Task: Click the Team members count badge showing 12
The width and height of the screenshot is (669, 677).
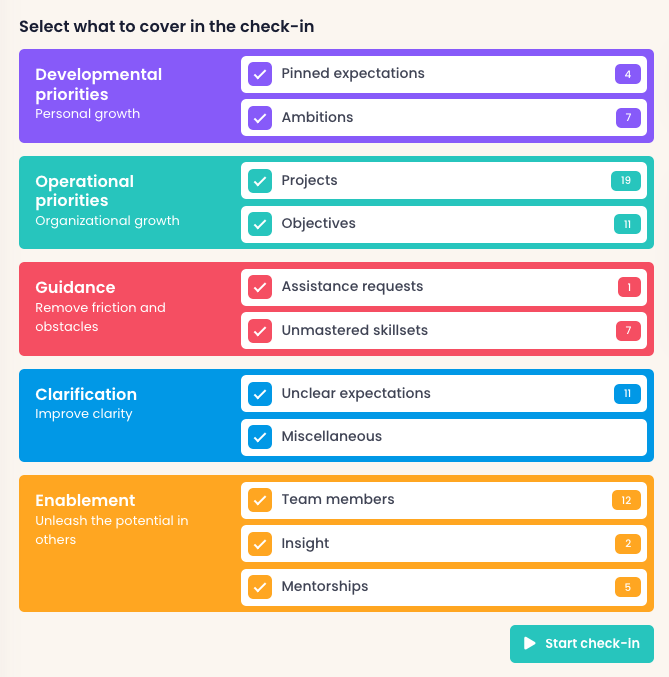Action: tap(626, 500)
